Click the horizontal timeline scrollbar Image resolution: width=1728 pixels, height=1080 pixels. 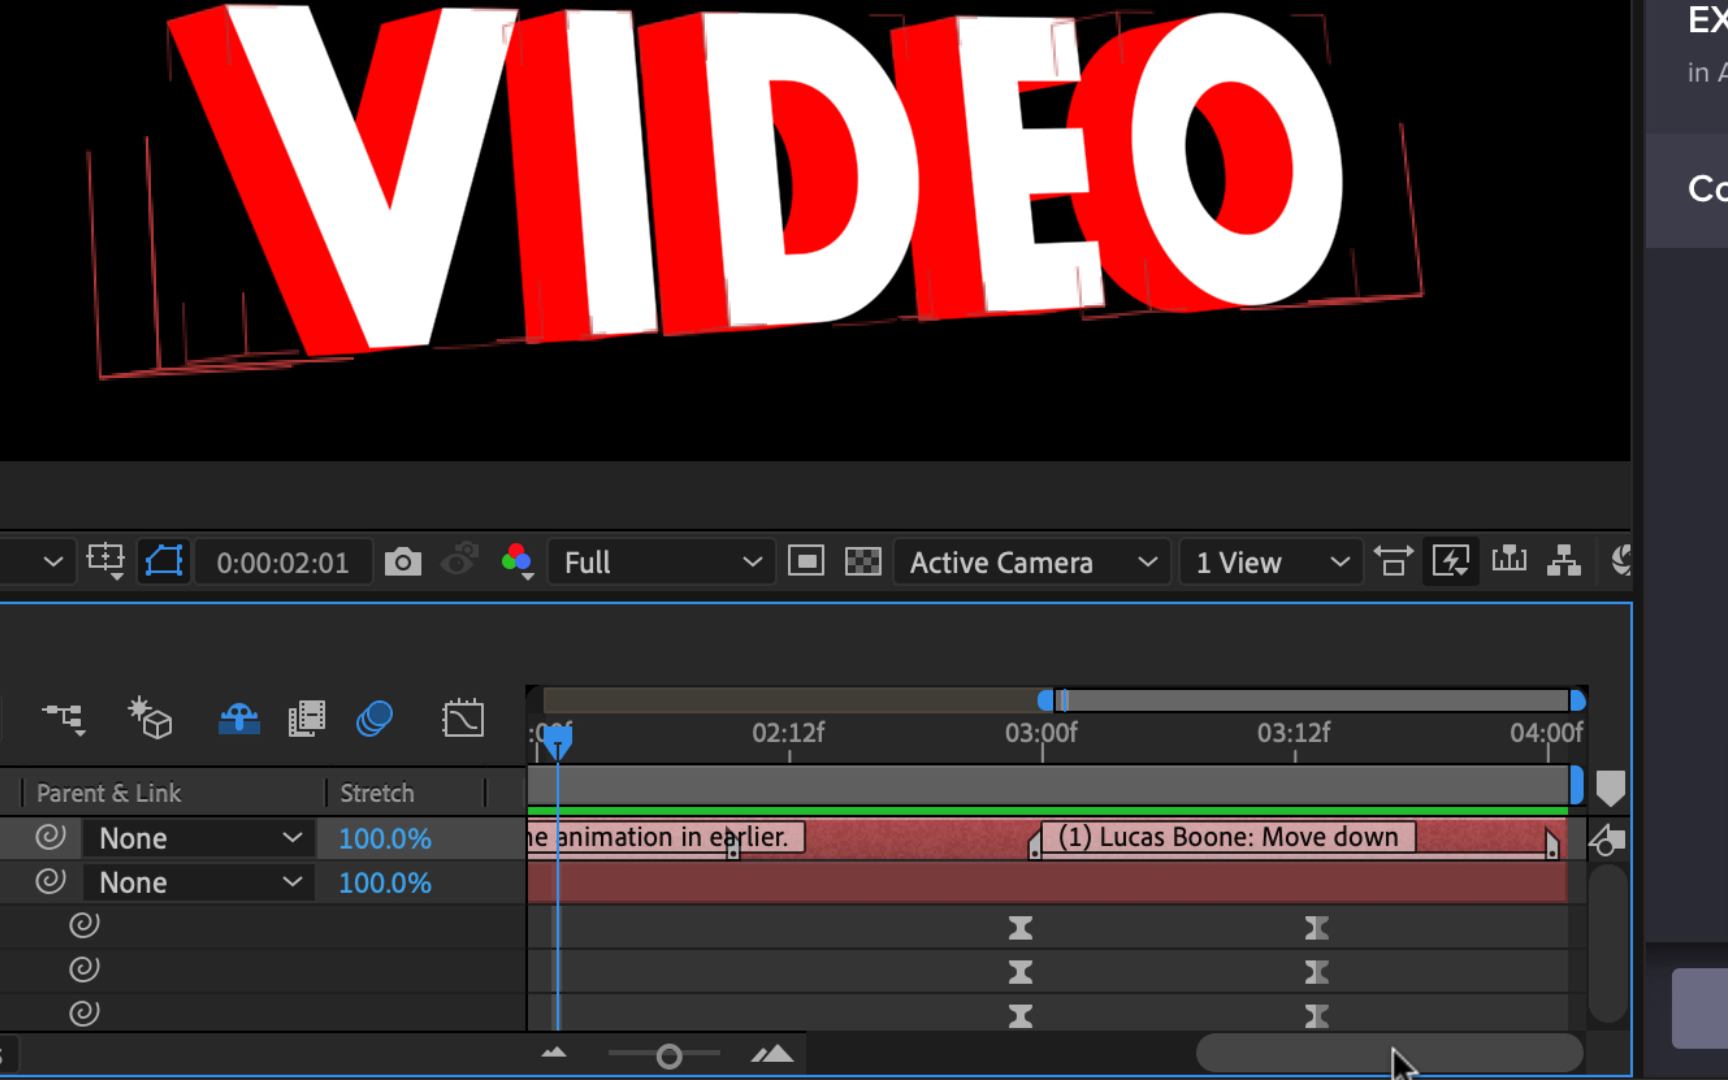click(1390, 1053)
